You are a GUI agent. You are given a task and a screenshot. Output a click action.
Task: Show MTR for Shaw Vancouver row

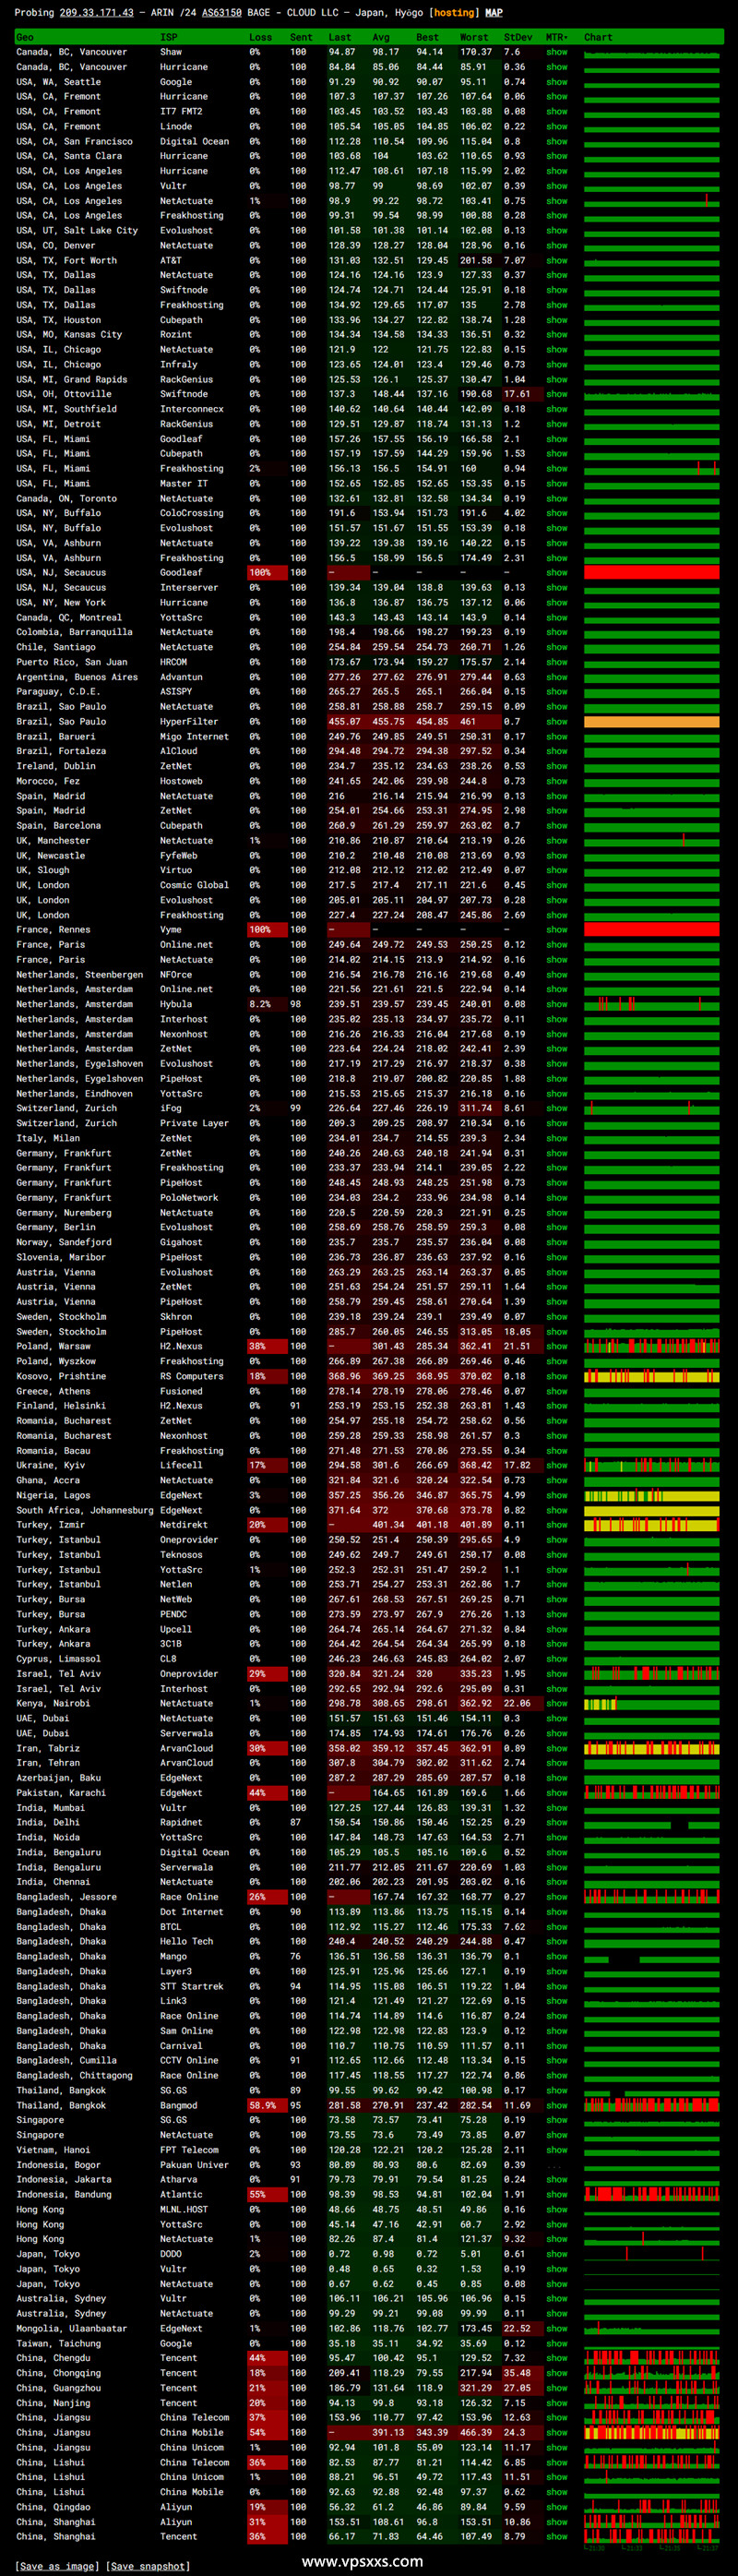[x=556, y=52]
